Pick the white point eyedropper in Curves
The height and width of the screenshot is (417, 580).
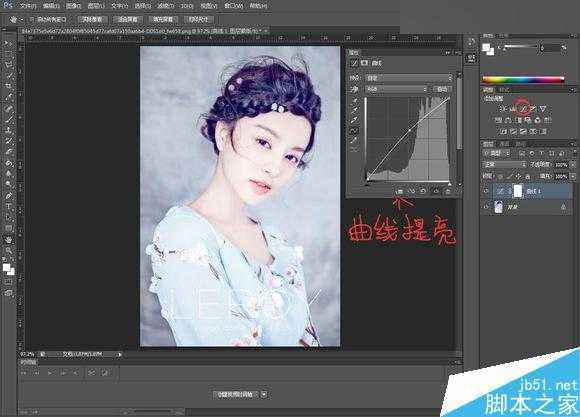[355, 120]
